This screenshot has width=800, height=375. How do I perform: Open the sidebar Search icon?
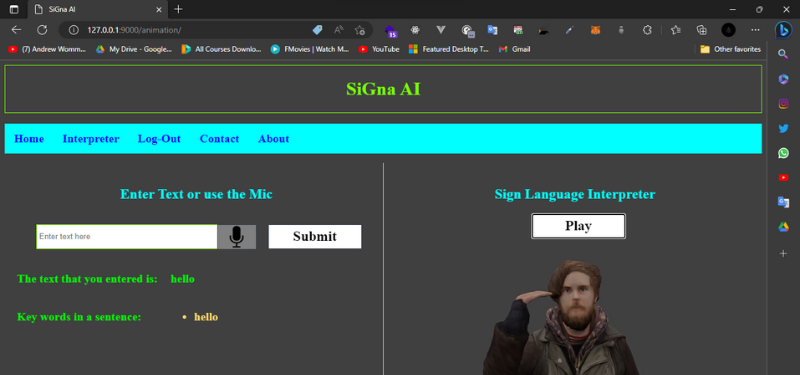783,54
